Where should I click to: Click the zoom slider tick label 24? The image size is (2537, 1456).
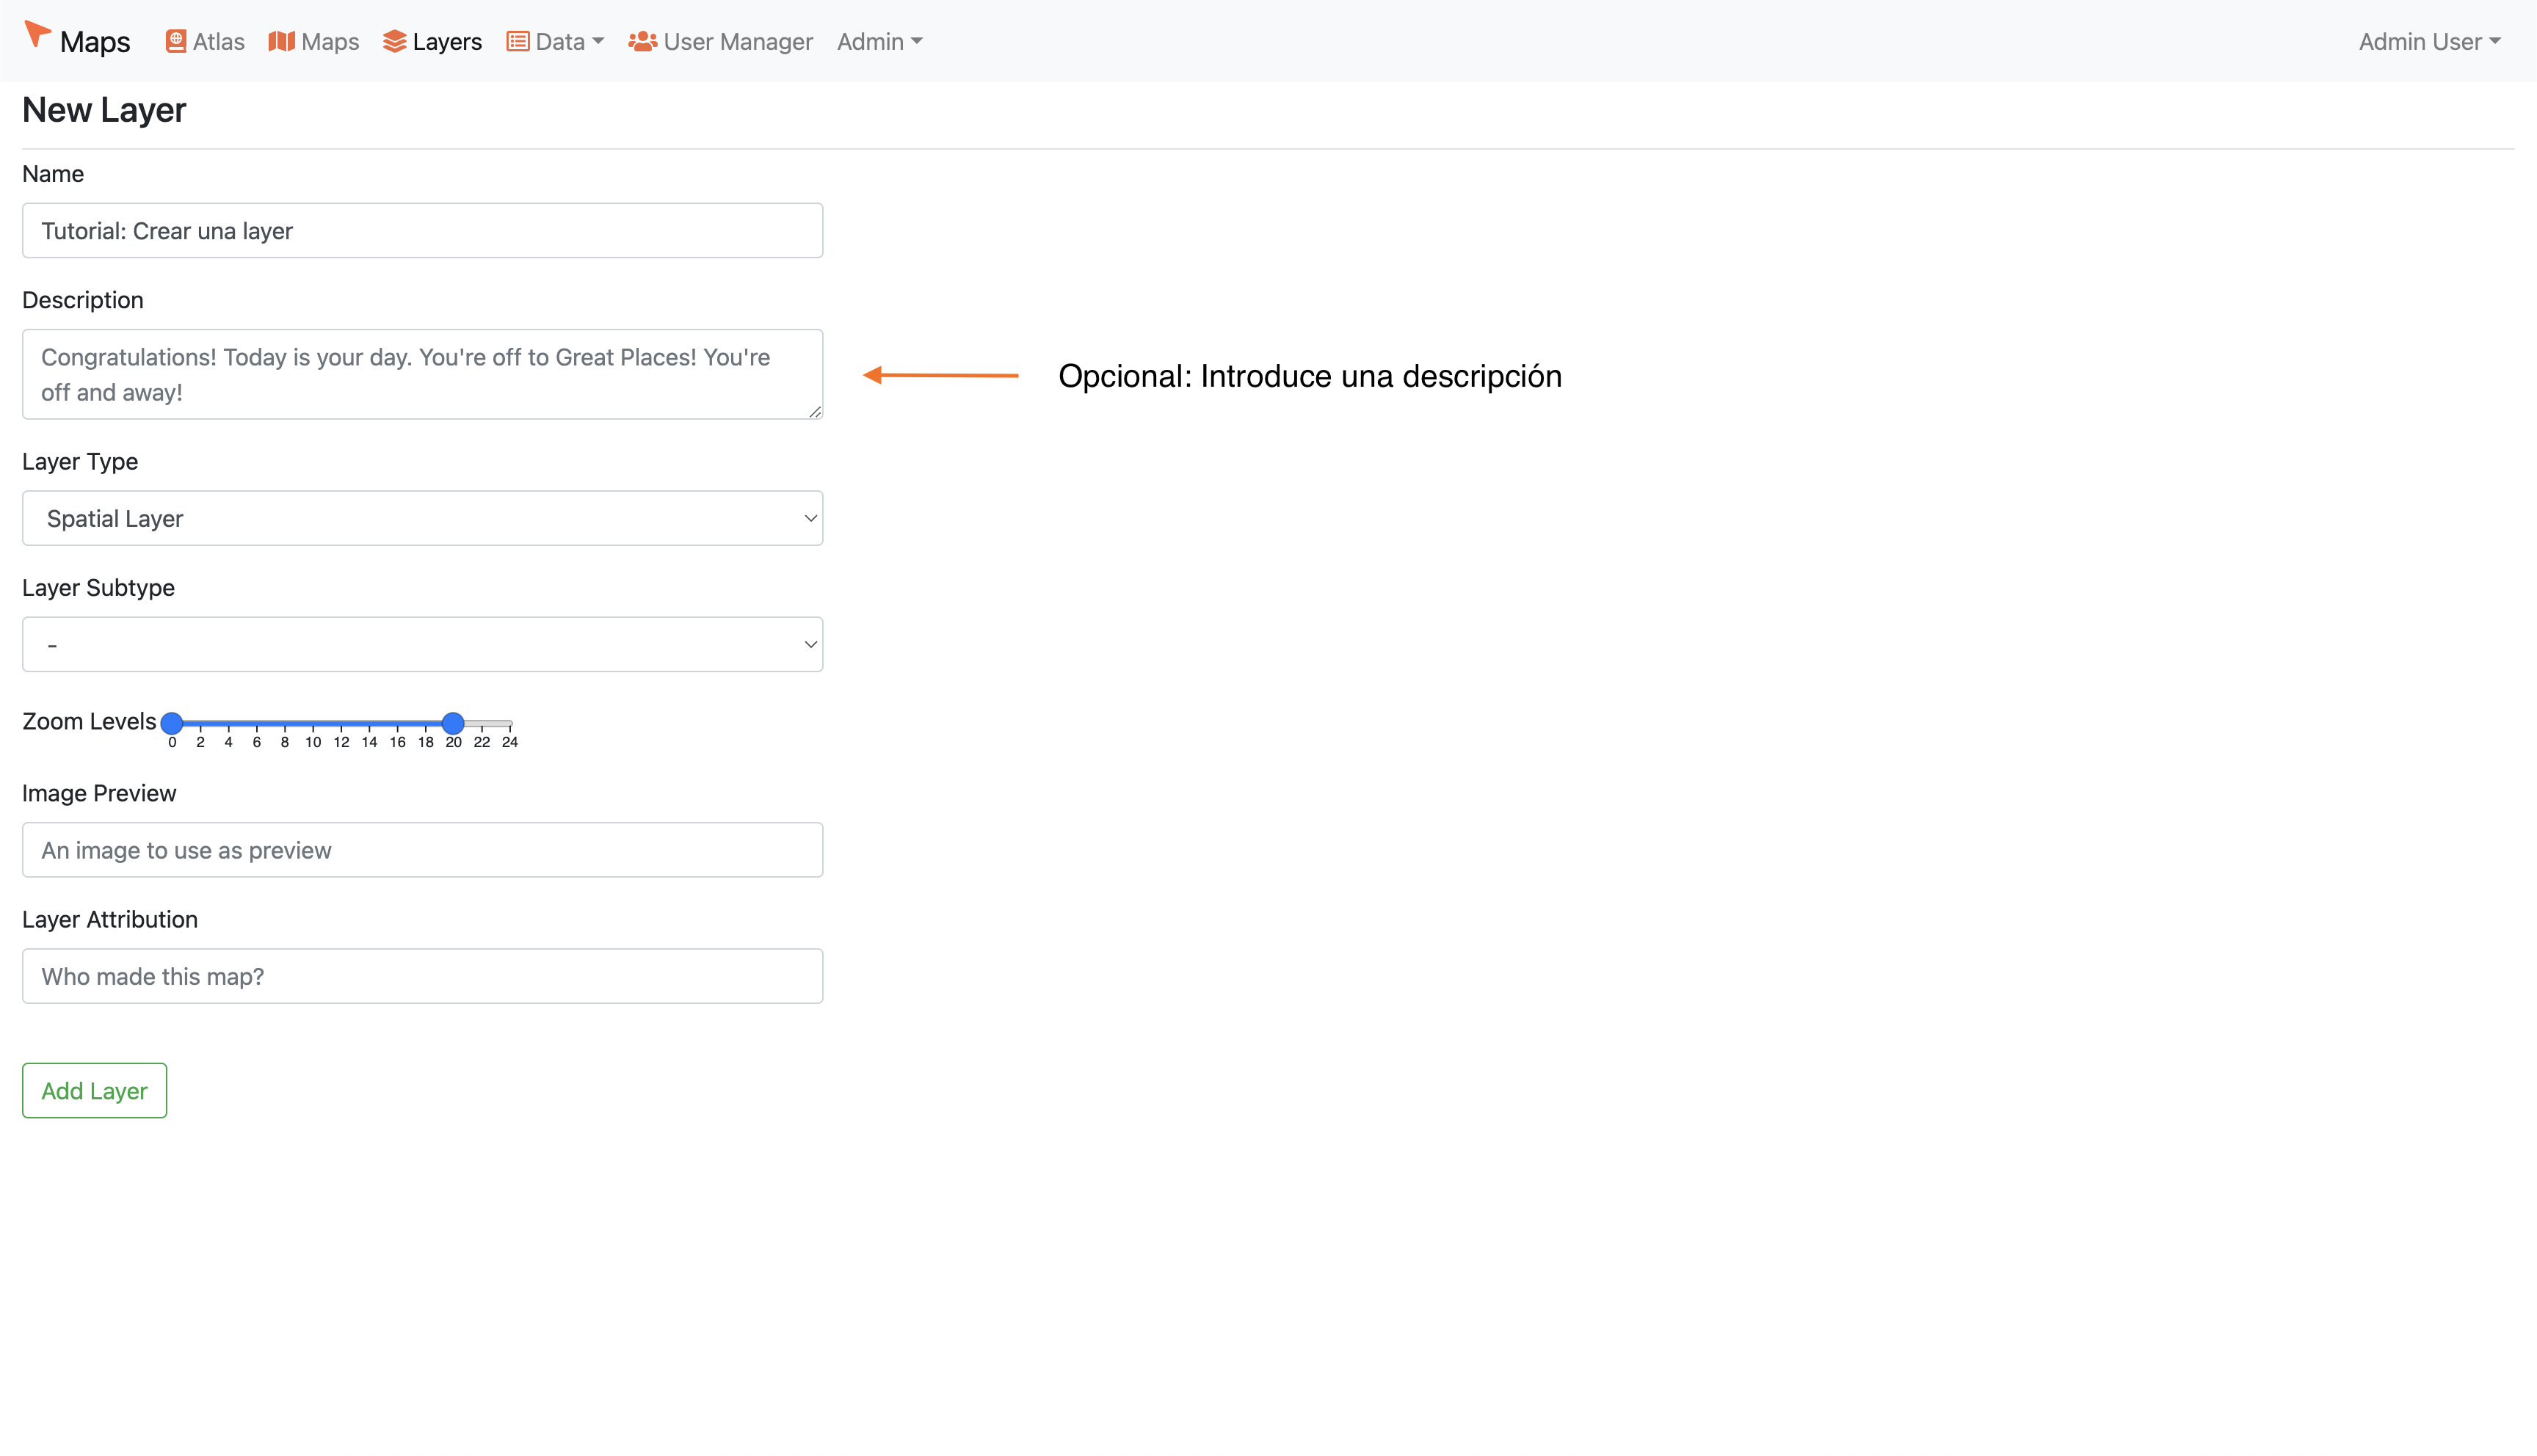tap(510, 742)
